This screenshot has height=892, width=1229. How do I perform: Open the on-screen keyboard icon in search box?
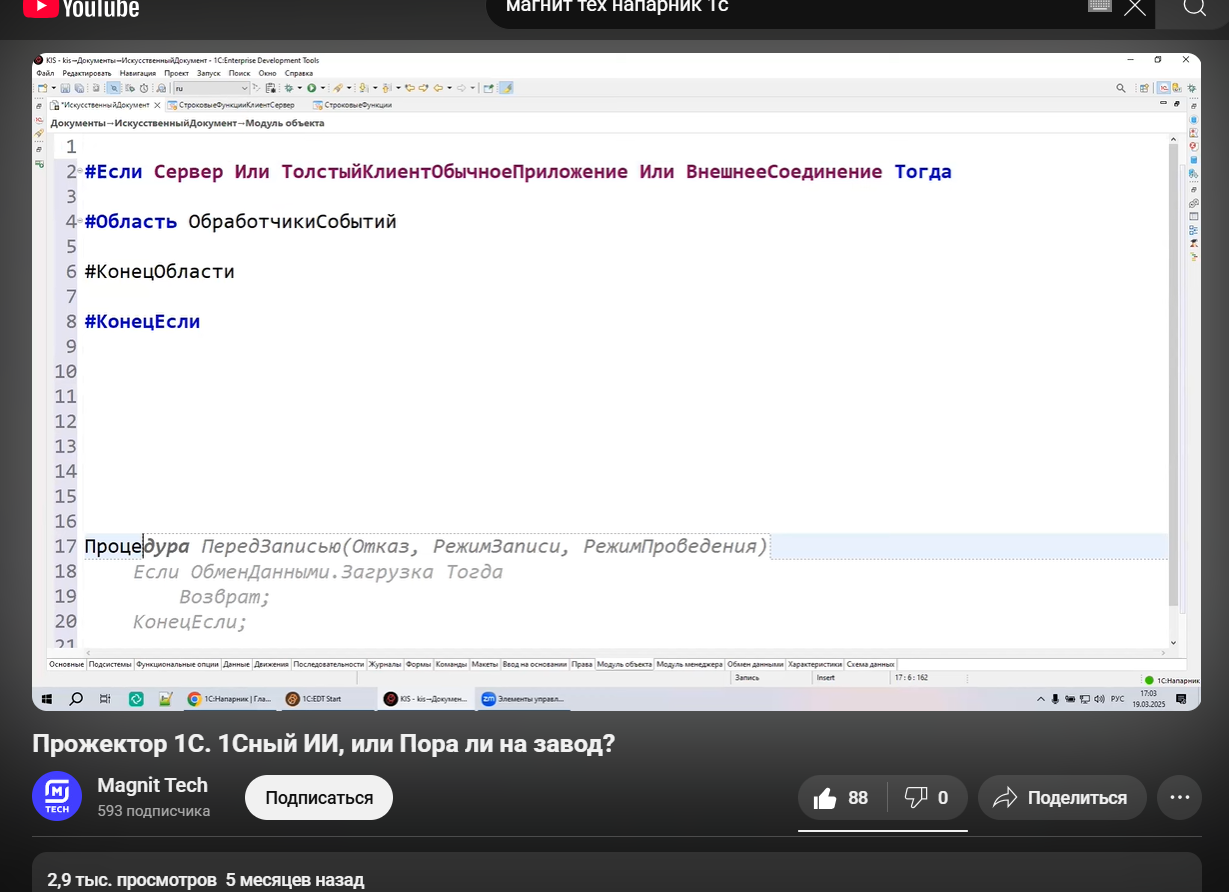point(1100,5)
